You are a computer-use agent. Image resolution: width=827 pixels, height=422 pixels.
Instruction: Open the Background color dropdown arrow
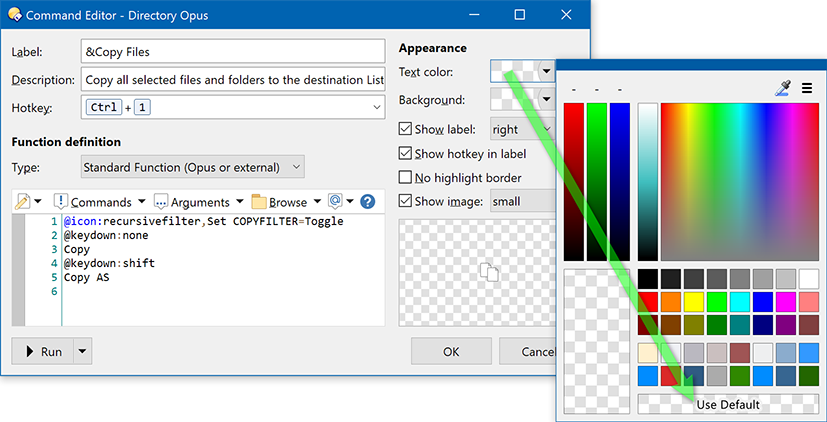point(546,99)
